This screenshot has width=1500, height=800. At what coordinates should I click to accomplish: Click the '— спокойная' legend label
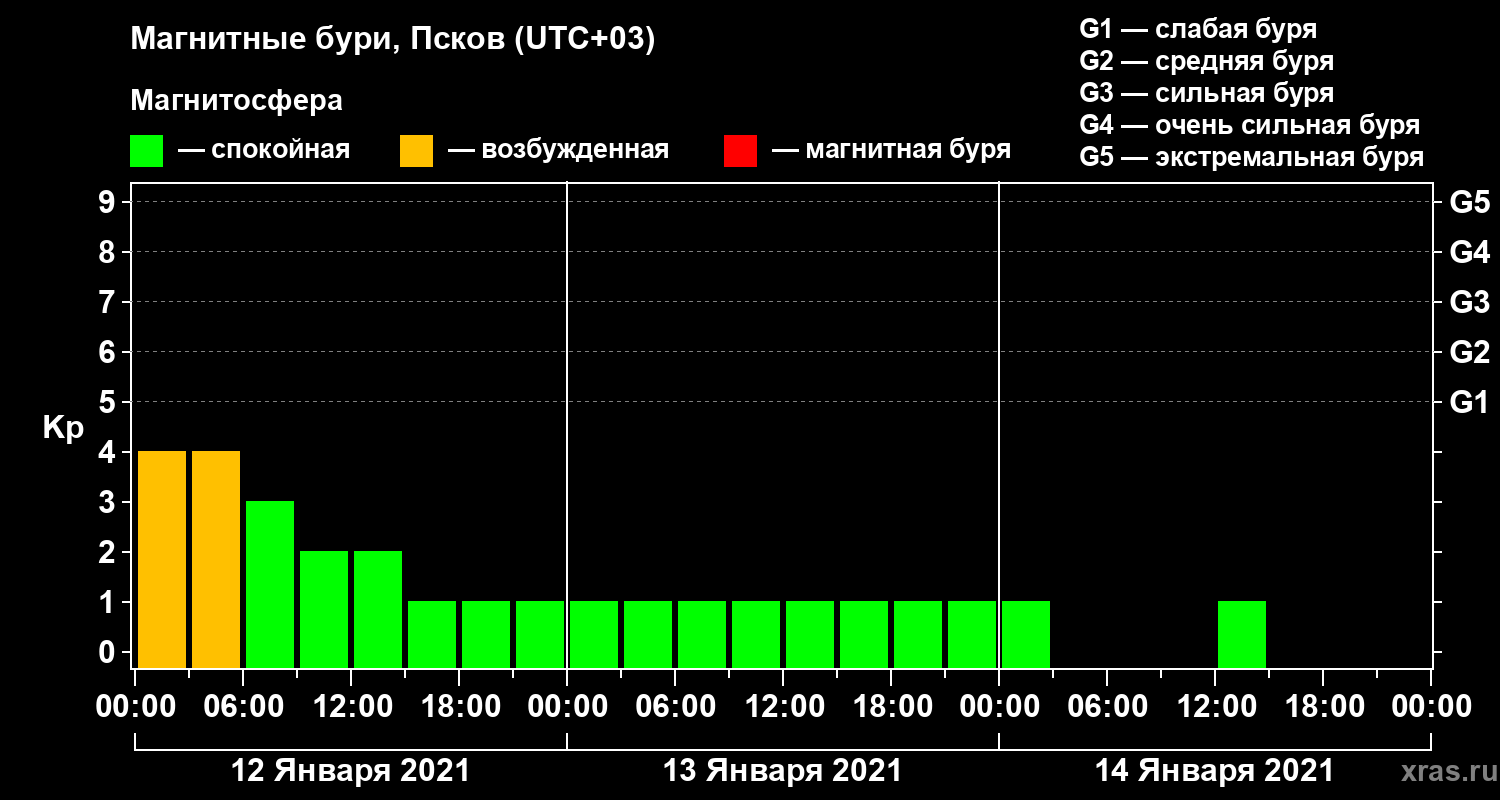[x=264, y=150]
